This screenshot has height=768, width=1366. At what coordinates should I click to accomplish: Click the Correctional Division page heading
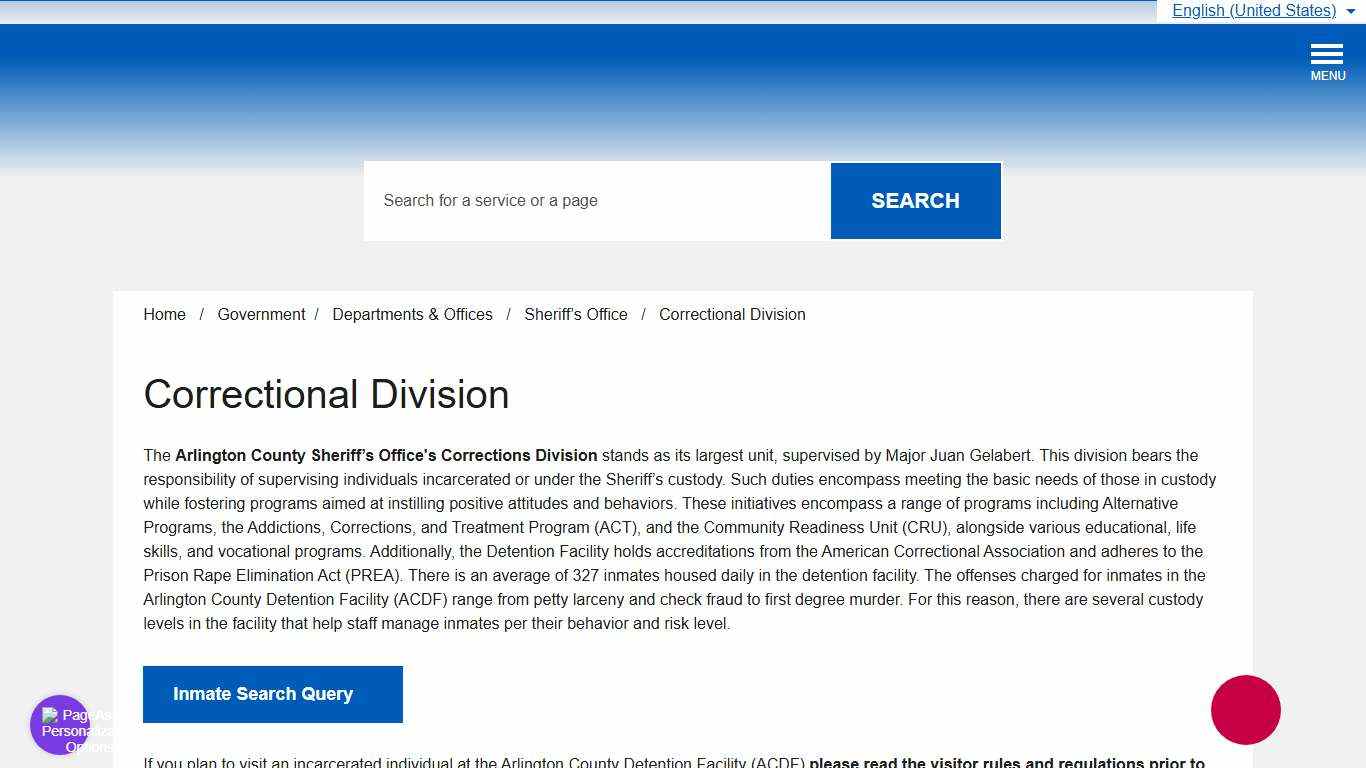click(x=326, y=394)
